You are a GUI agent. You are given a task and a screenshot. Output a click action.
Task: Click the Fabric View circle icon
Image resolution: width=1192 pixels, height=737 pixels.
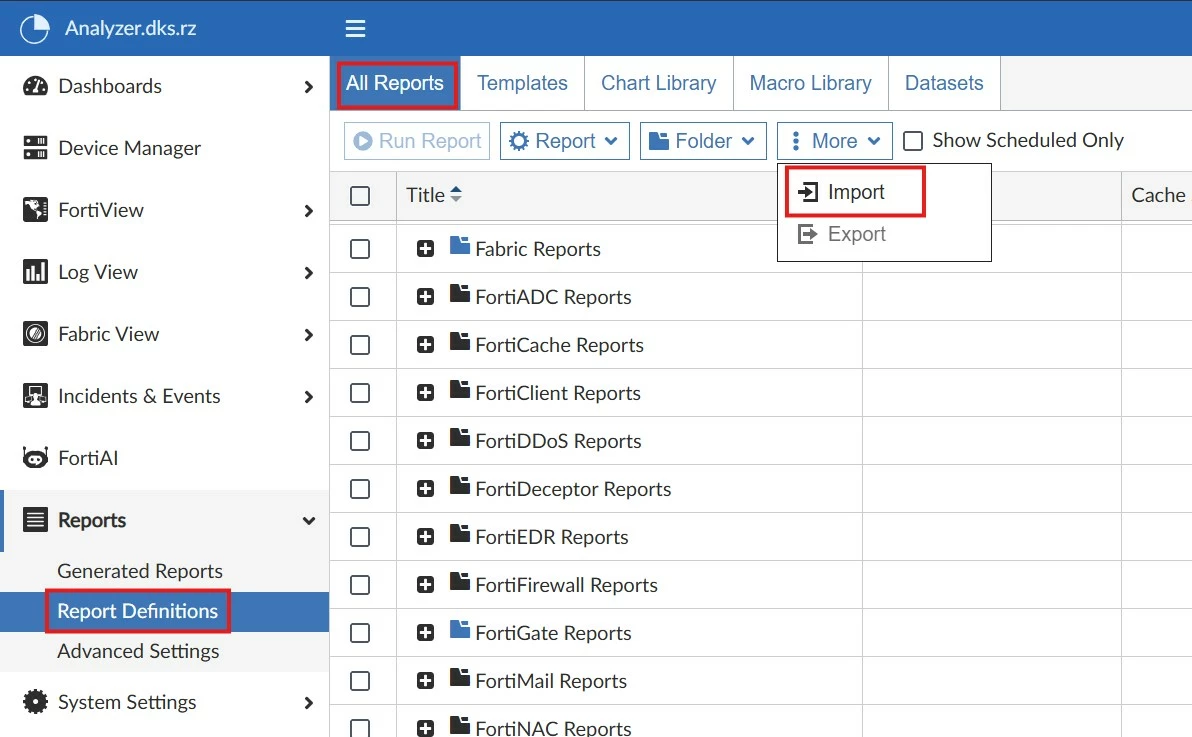[35, 334]
